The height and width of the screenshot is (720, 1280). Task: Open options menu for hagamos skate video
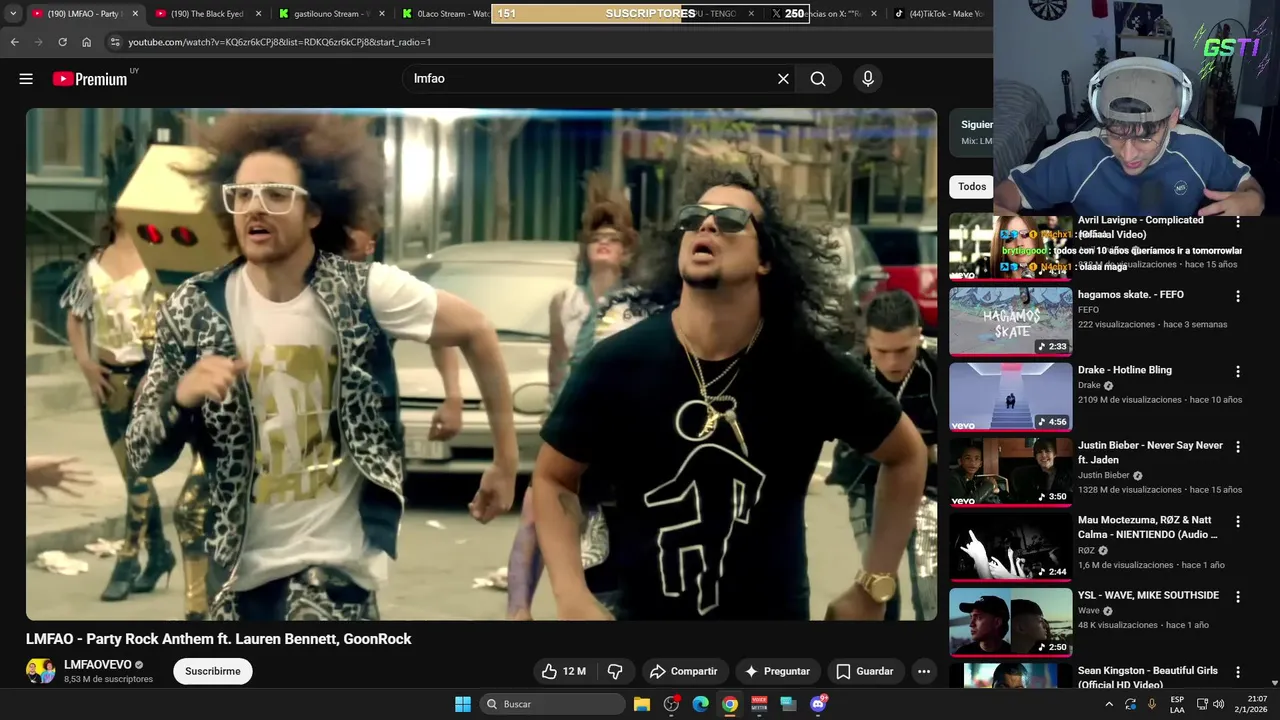1238,296
